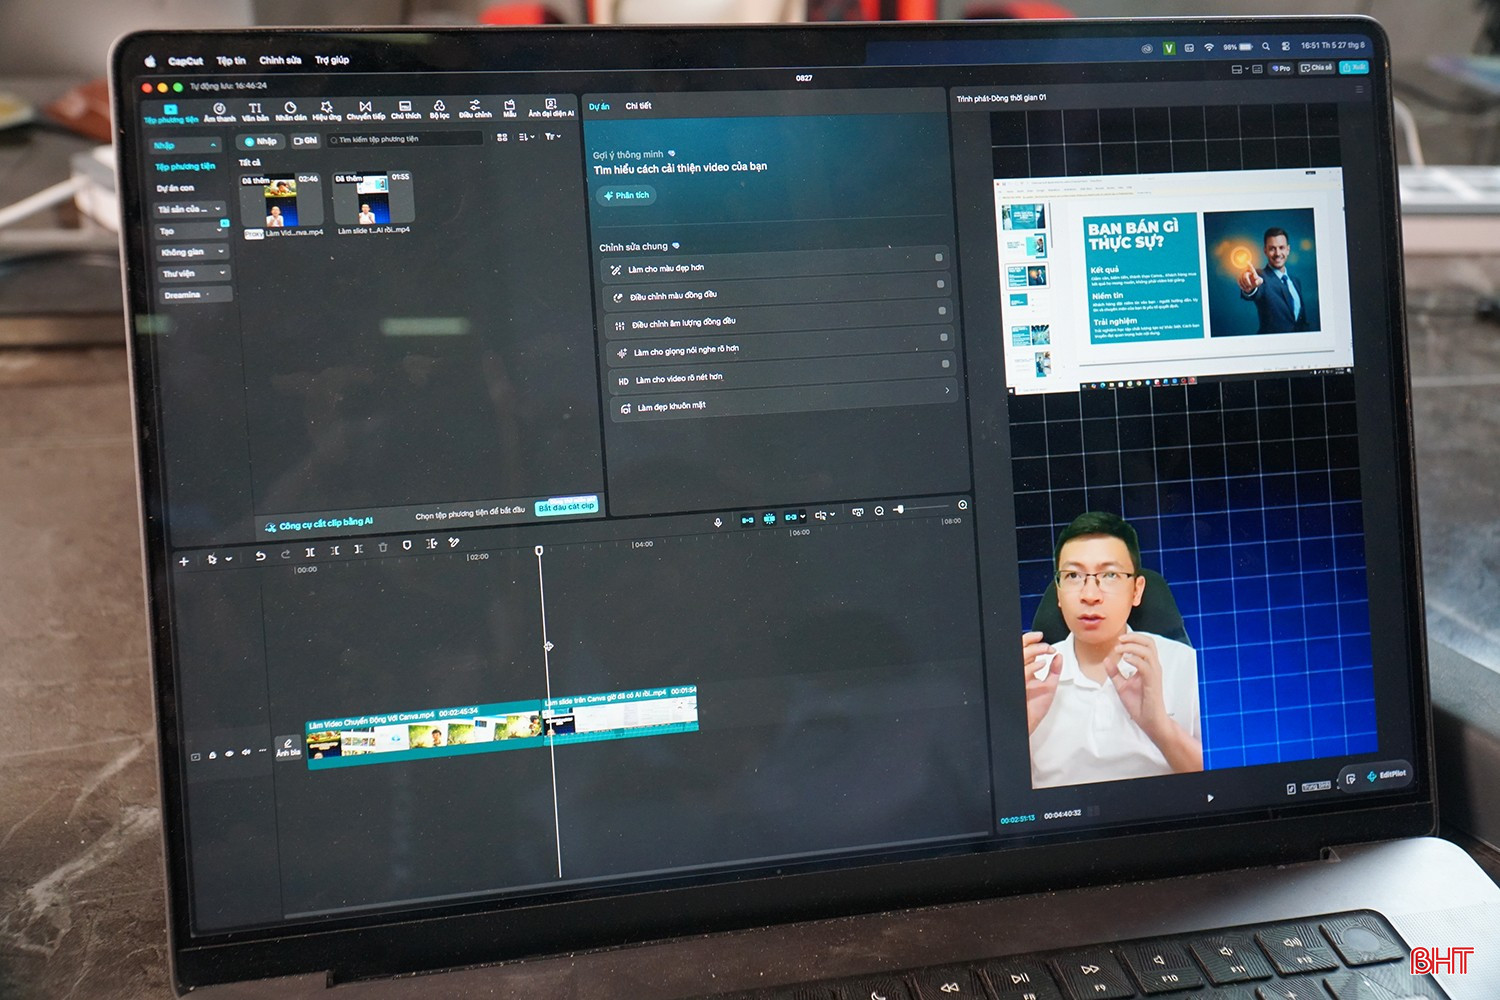Viewport: 1500px width, 1000px height.
Task: Split the clip at the playhead
Action: (310, 552)
